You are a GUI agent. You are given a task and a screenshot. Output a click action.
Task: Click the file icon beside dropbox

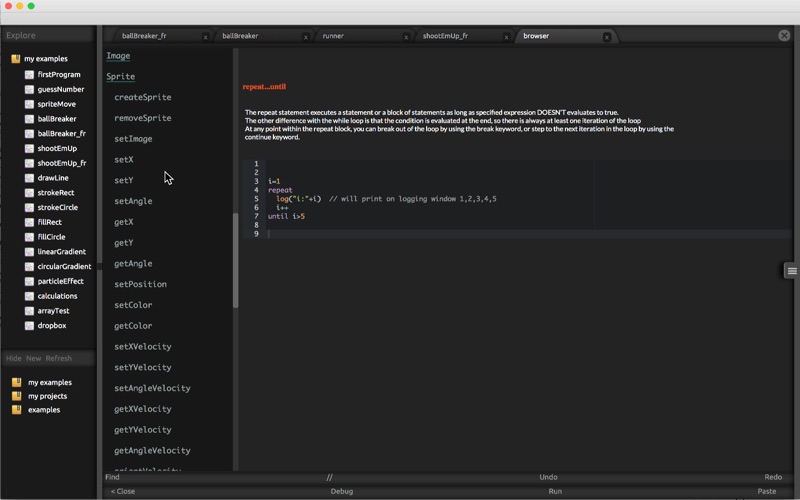30,326
